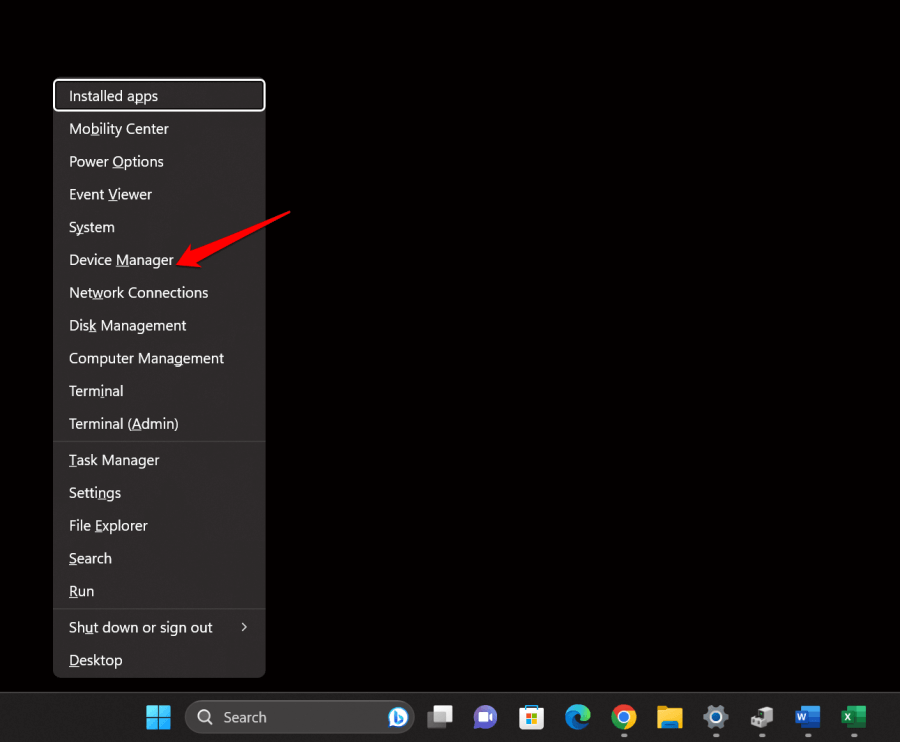Open Task View from the taskbar

(440, 717)
